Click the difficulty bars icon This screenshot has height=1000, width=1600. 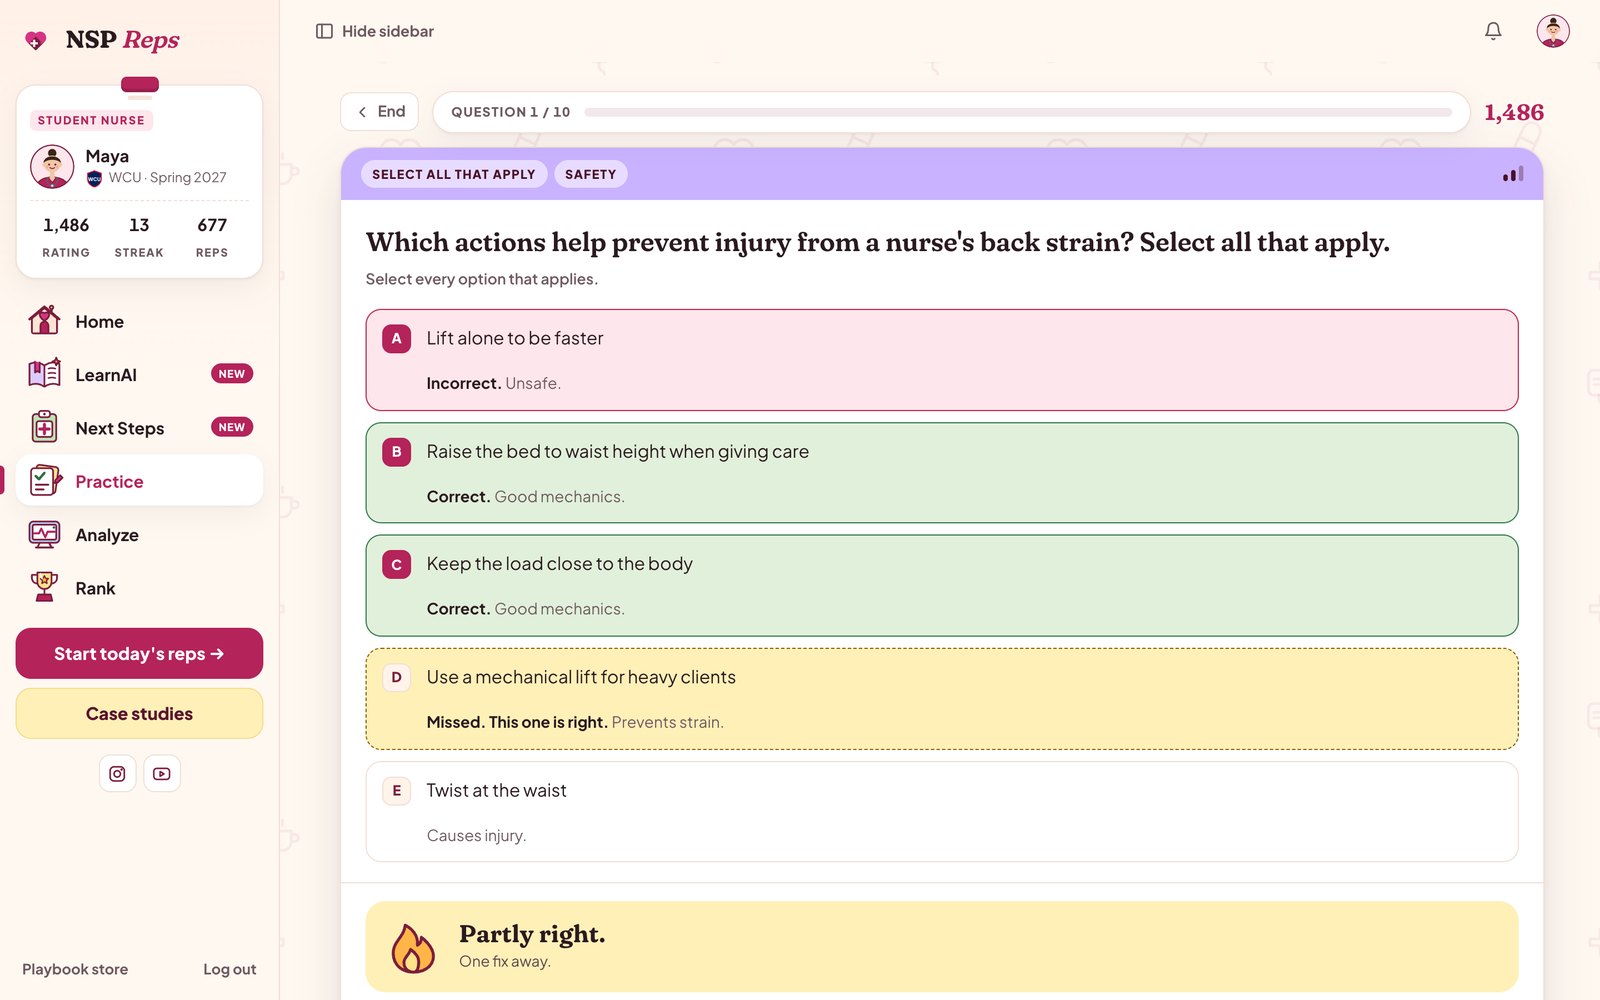1513,174
